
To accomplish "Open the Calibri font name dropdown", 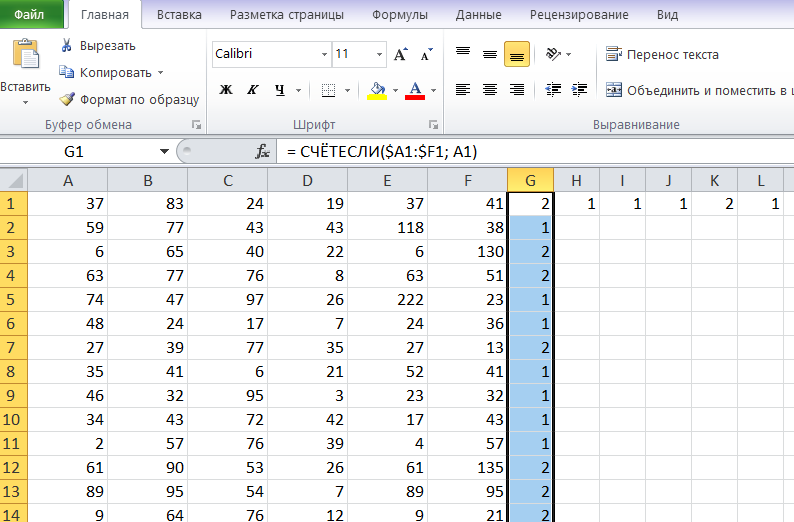I will (x=324, y=54).
